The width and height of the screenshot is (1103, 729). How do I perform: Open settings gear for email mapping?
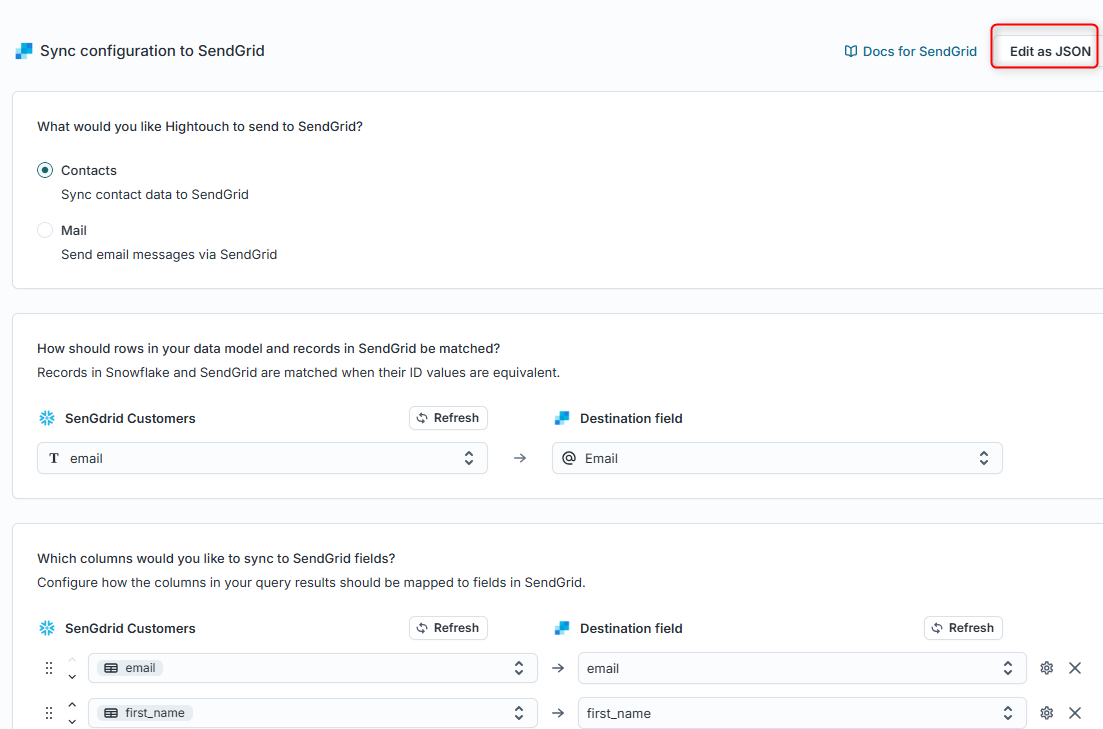[x=1047, y=668]
